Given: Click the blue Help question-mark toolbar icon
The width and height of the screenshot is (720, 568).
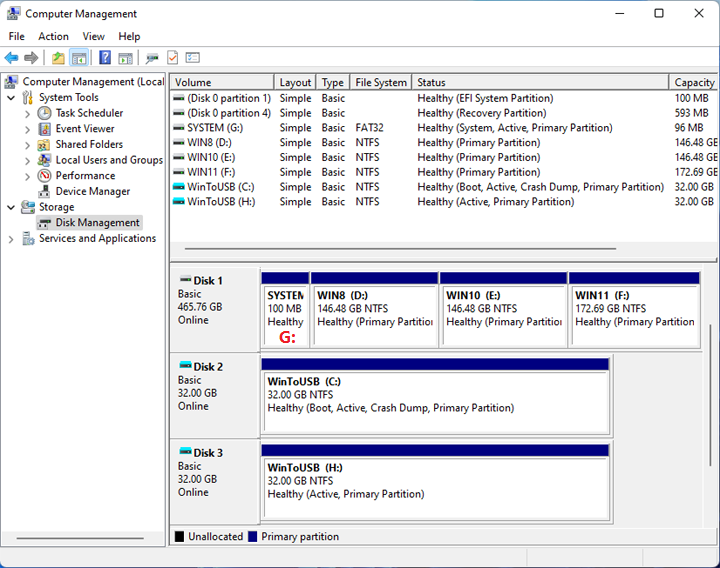Looking at the screenshot, I should (x=105, y=58).
